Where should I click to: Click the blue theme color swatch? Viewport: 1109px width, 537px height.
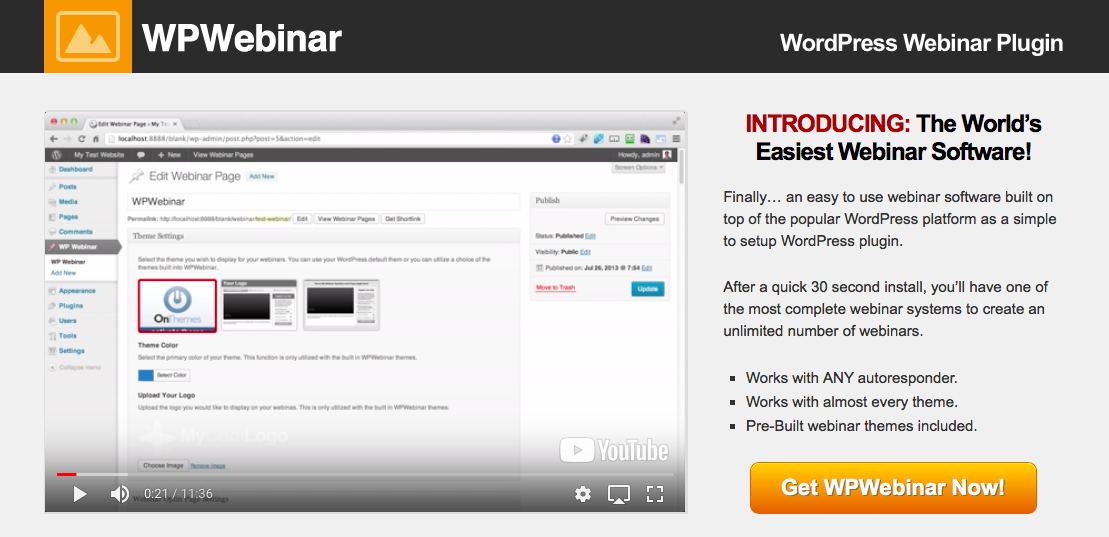tap(146, 376)
